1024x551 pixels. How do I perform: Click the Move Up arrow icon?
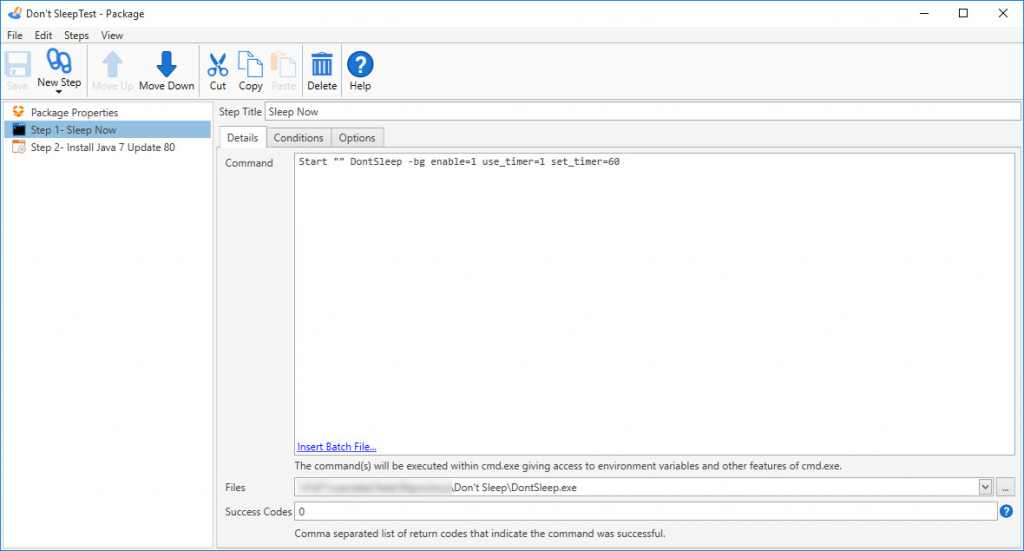click(x=112, y=65)
